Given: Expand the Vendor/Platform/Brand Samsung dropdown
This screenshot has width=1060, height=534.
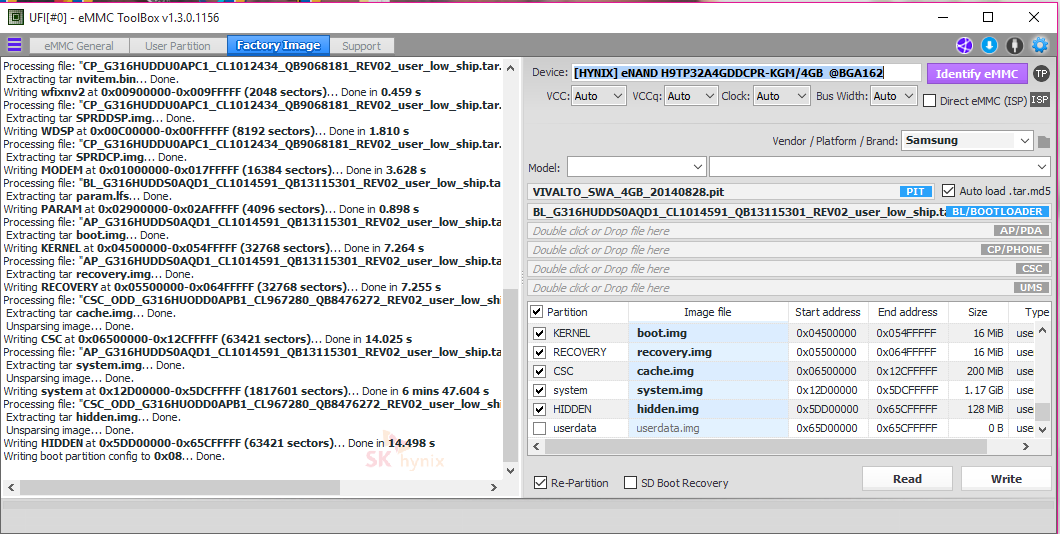Looking at the screenshot, I should 967,141.
